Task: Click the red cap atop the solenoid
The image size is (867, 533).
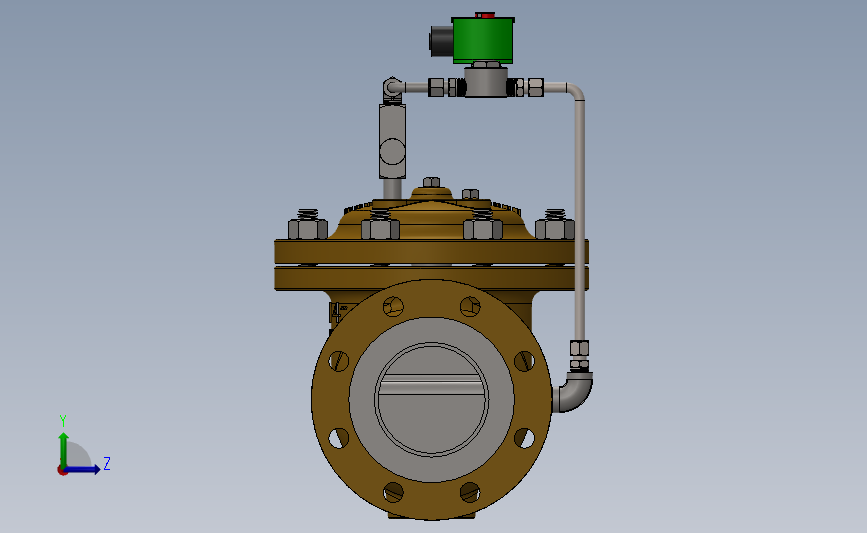Action: pyautogui.click(x=485, y=15)
